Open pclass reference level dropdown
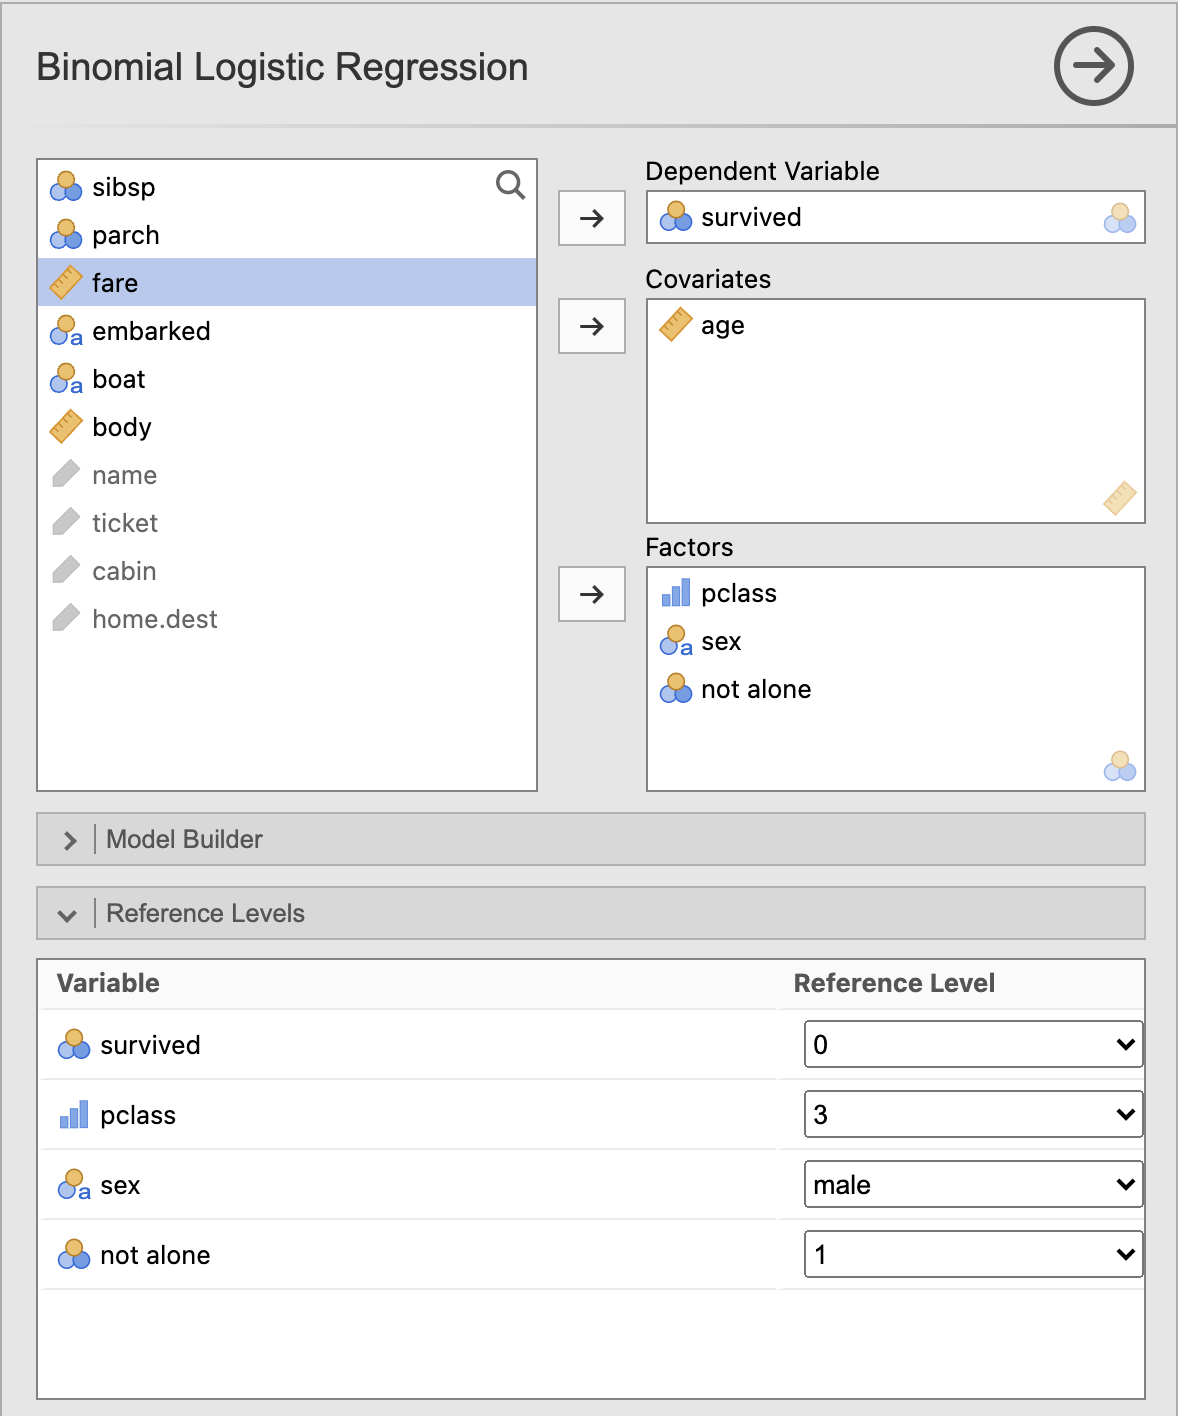The image size is (1178, 1416). click(973, 1114)
